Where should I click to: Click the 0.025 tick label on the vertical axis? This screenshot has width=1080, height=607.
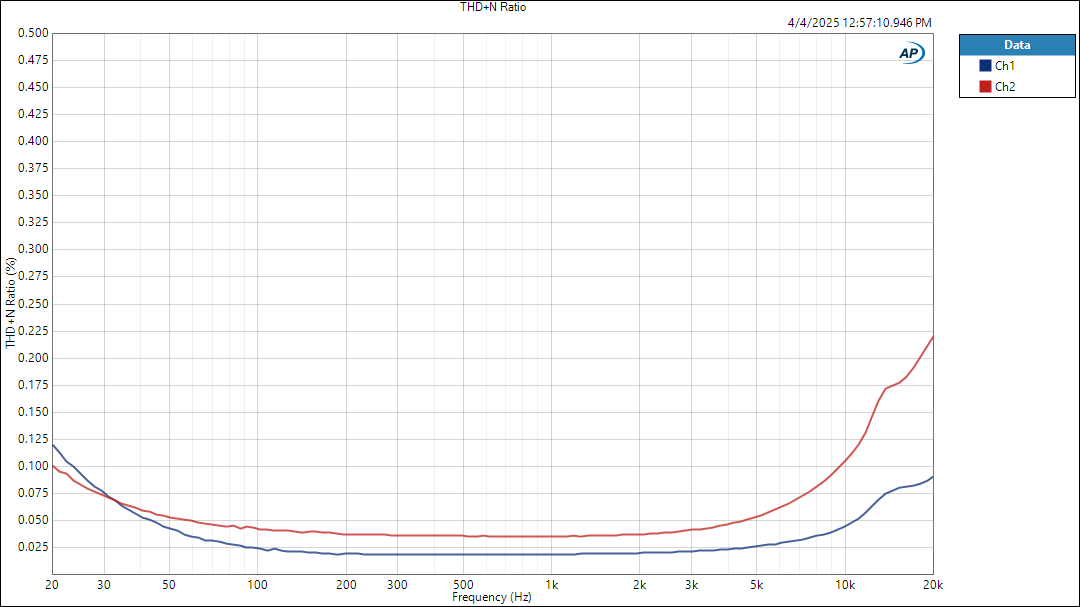pos(33,547)
